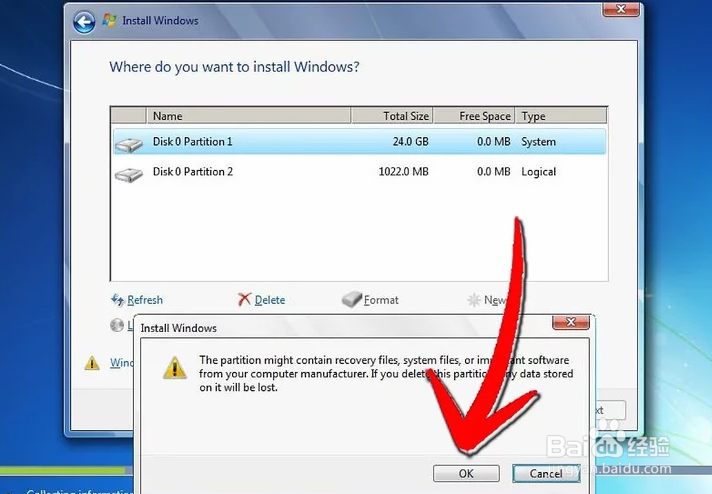Click Free Space 0.0 MB for Partition 1
Screen dimensions: 712x494
click(494, 142)
